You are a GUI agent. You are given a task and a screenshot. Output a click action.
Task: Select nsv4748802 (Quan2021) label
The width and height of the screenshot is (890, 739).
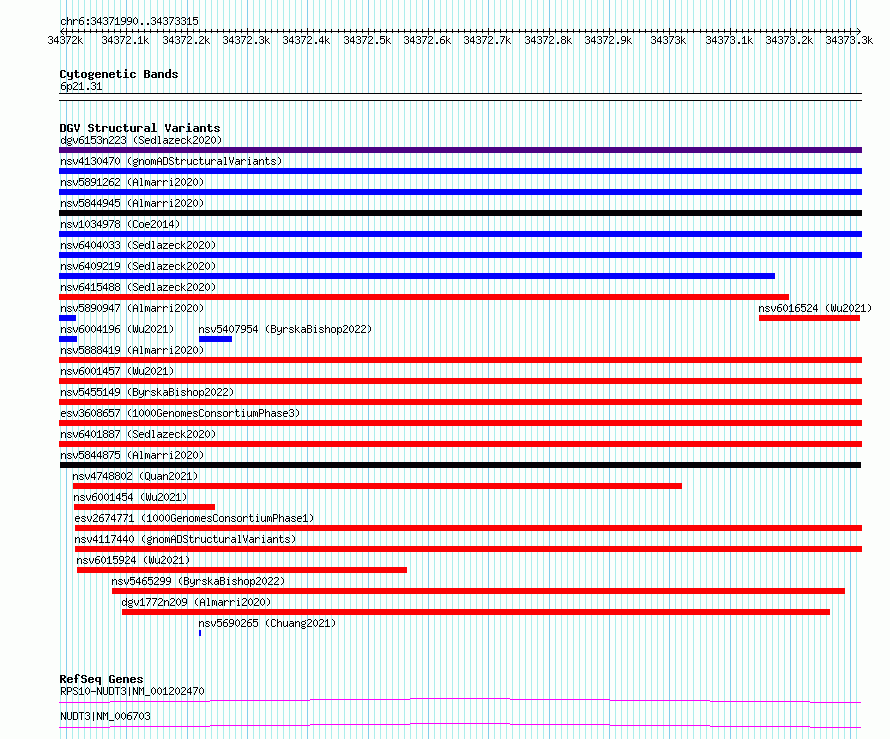click(x=135, y=476)
